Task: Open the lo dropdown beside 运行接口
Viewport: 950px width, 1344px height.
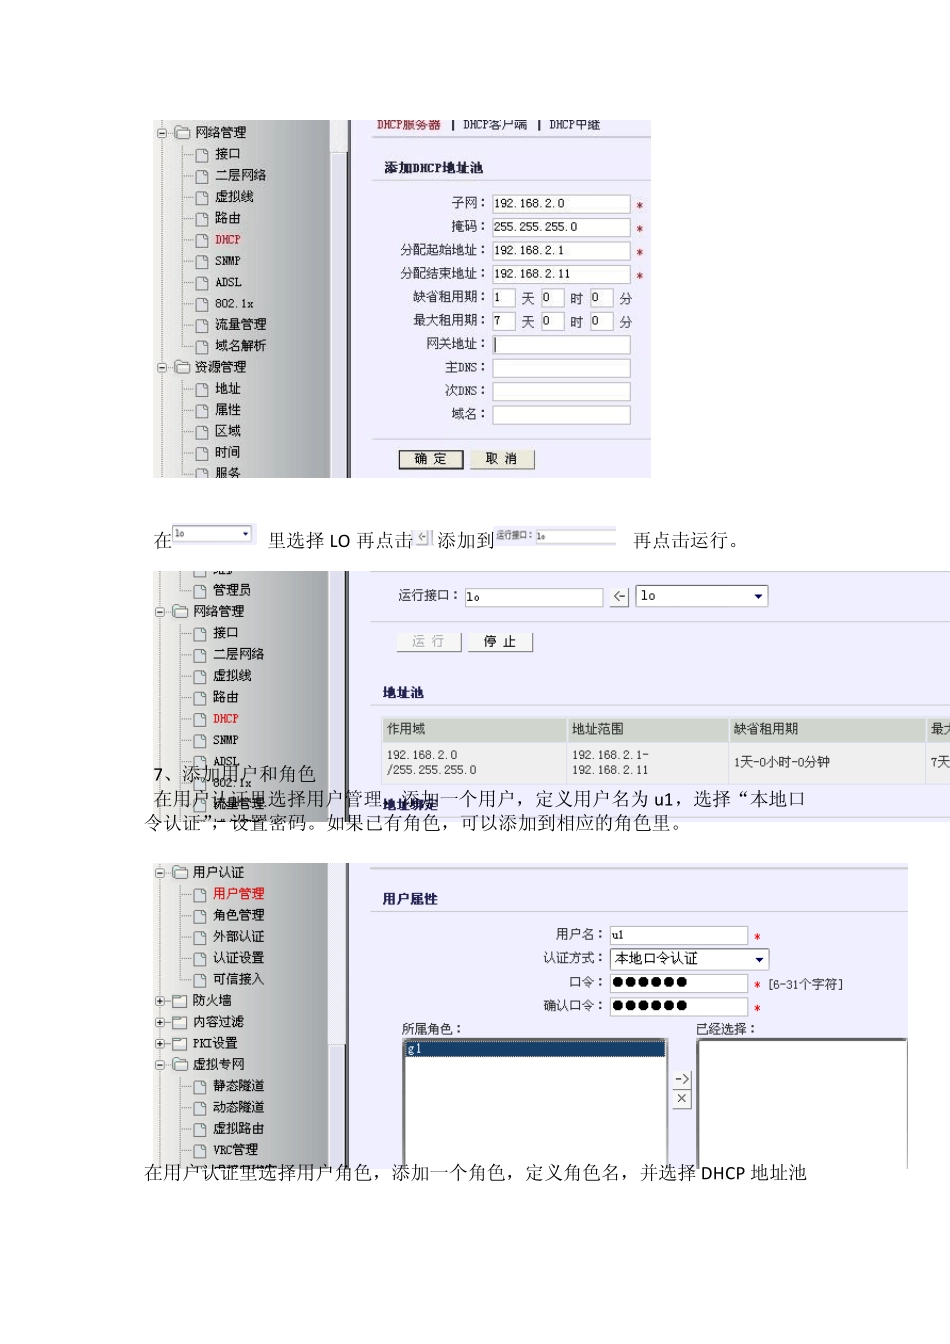Action: coord(702,596)
